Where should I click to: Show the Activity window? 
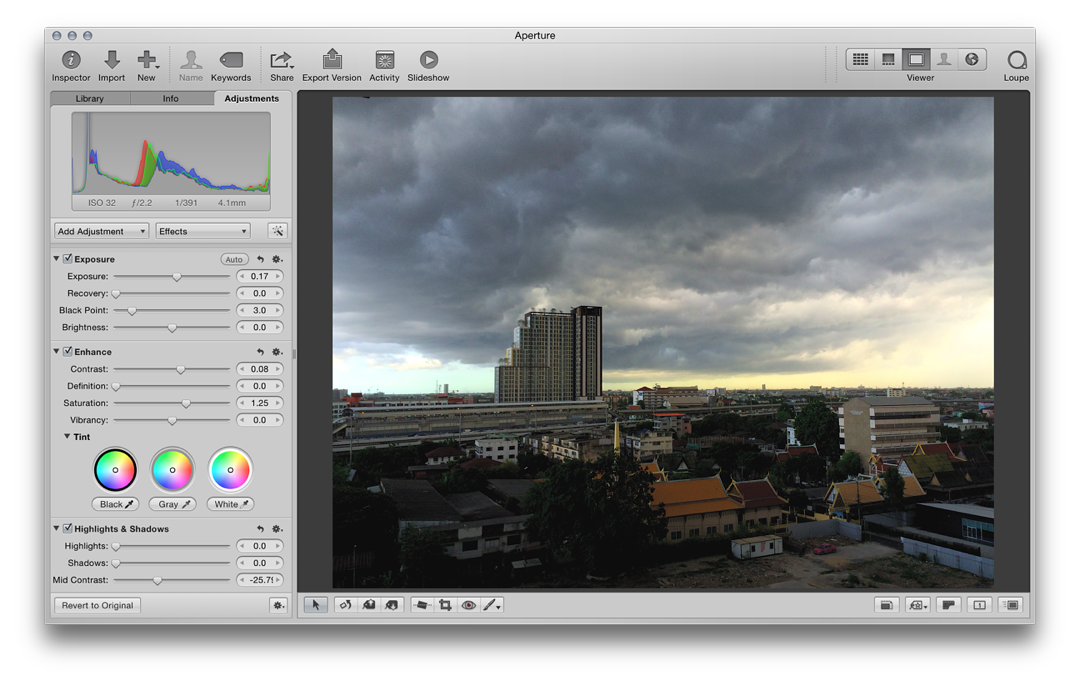point(384,66)
